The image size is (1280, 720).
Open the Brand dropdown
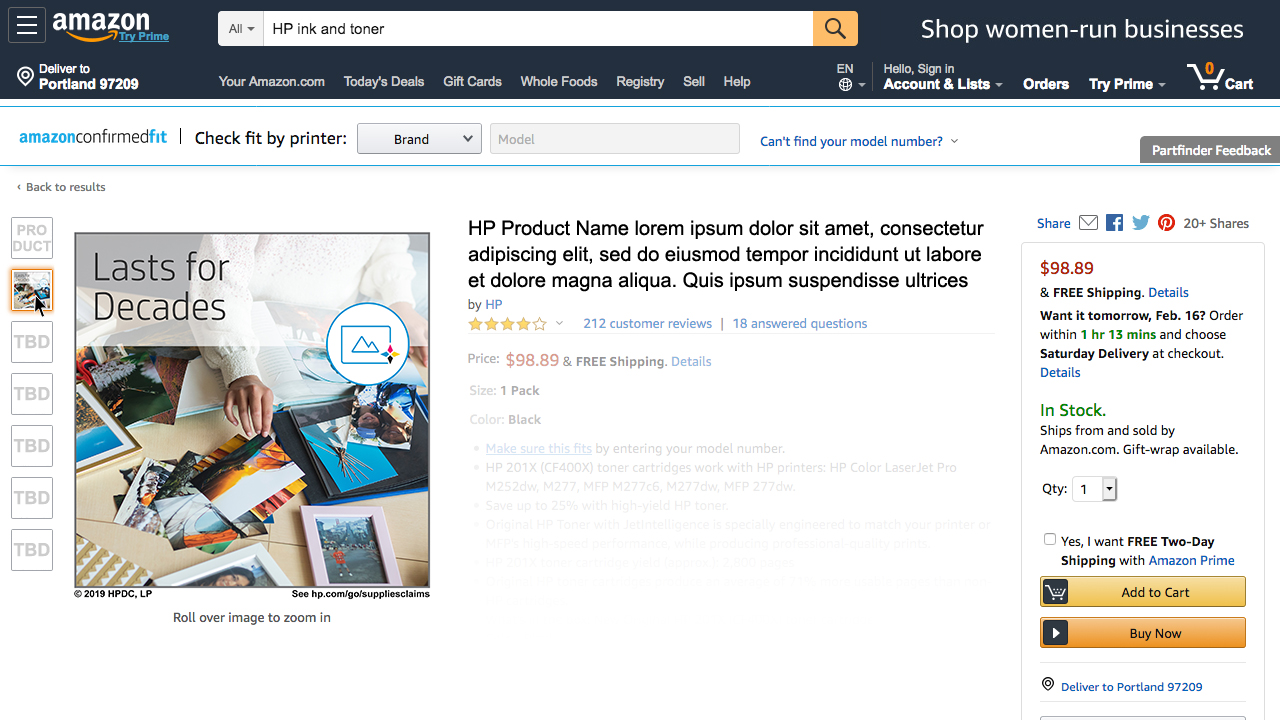point(419,139)
